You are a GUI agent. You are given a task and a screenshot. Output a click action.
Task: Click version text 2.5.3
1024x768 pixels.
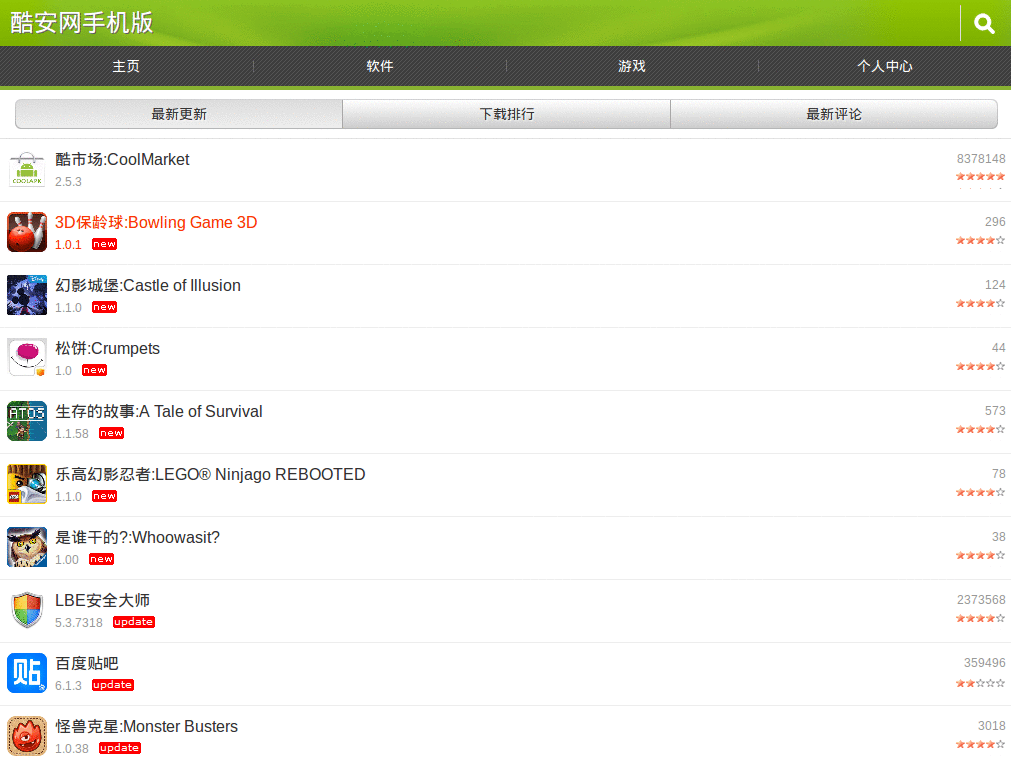click(x=69, y=182)
